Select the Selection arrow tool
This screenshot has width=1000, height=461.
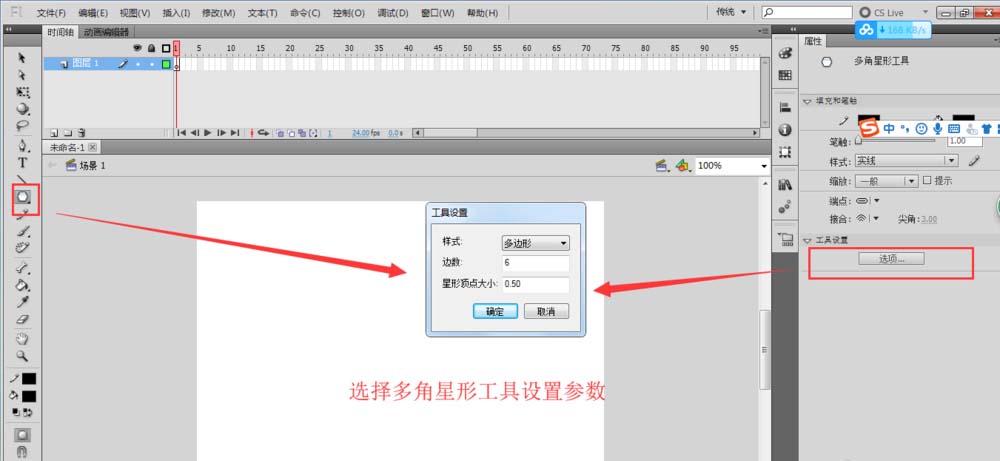(x=22, y=59)
